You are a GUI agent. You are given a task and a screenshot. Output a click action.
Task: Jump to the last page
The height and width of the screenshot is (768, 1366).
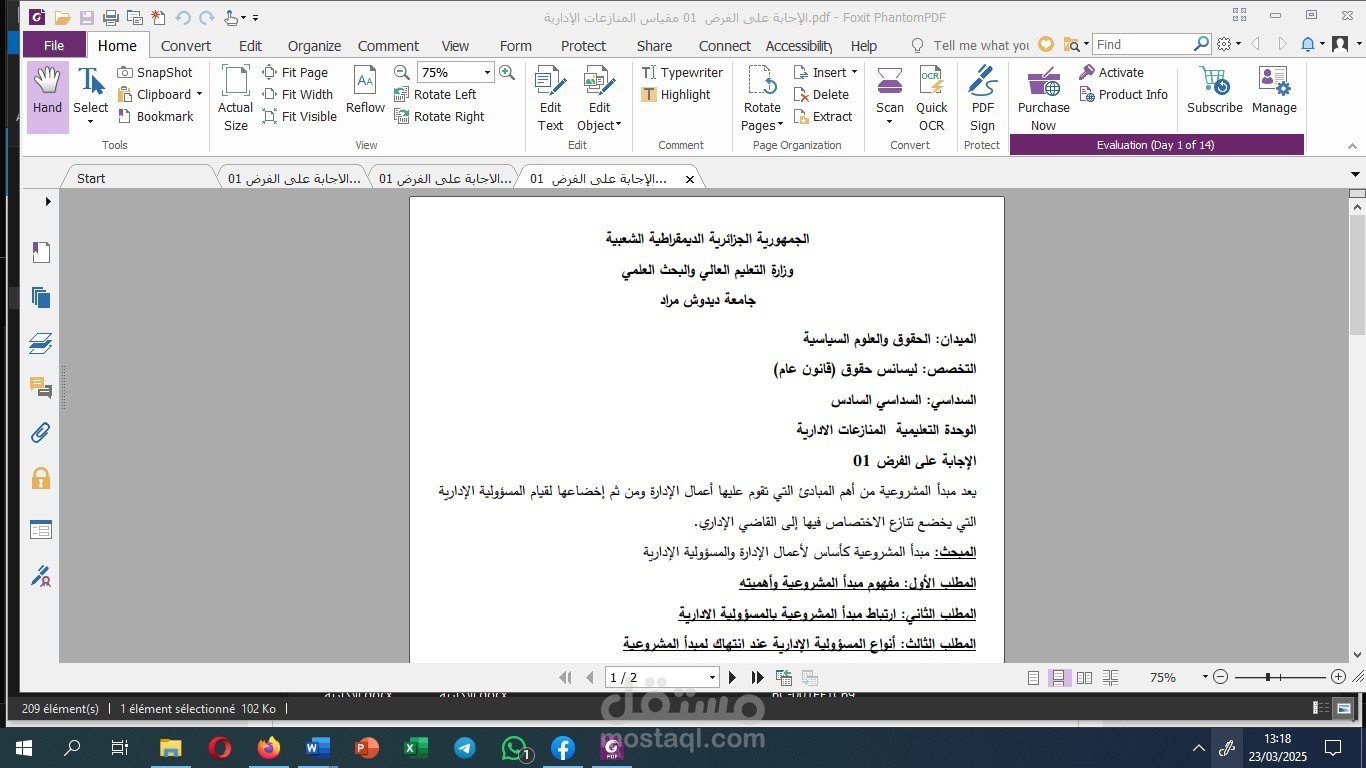758,677
